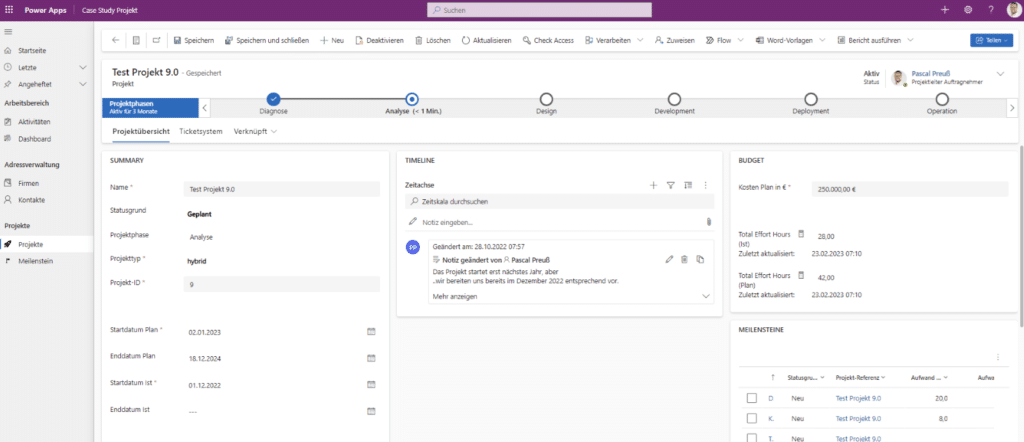Click Zuweisen command
Screen dimensions: 1024x442
(675, 40)
